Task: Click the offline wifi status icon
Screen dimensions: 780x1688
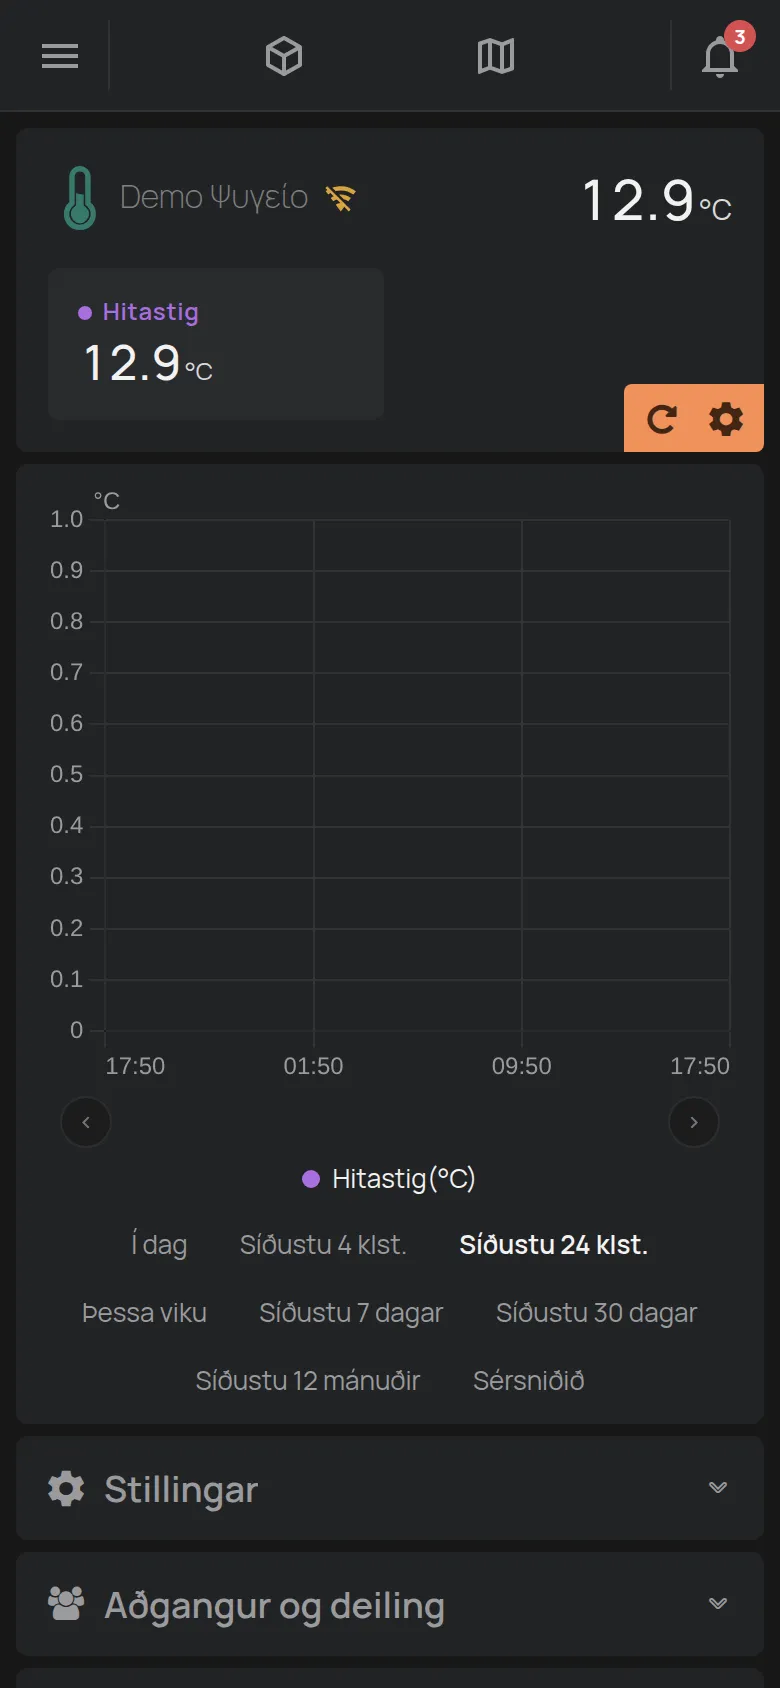Action: 340,198
